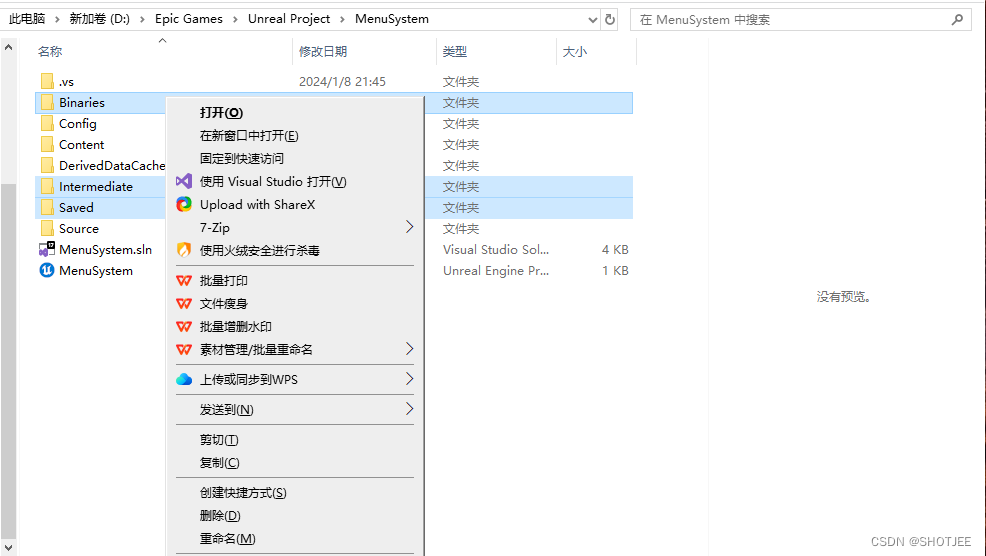Click the Visual Studio Sol... type cell
Viewport: 986px width, 556px height.
(496, 250)
